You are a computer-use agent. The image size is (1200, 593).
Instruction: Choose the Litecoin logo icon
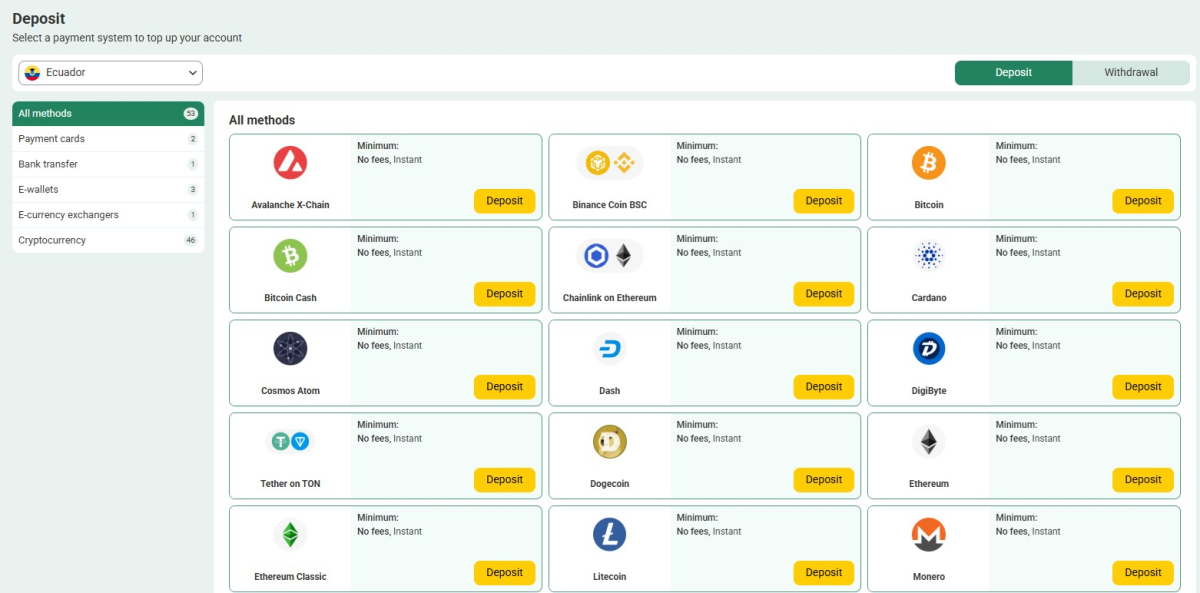click(x=610, y=535)
